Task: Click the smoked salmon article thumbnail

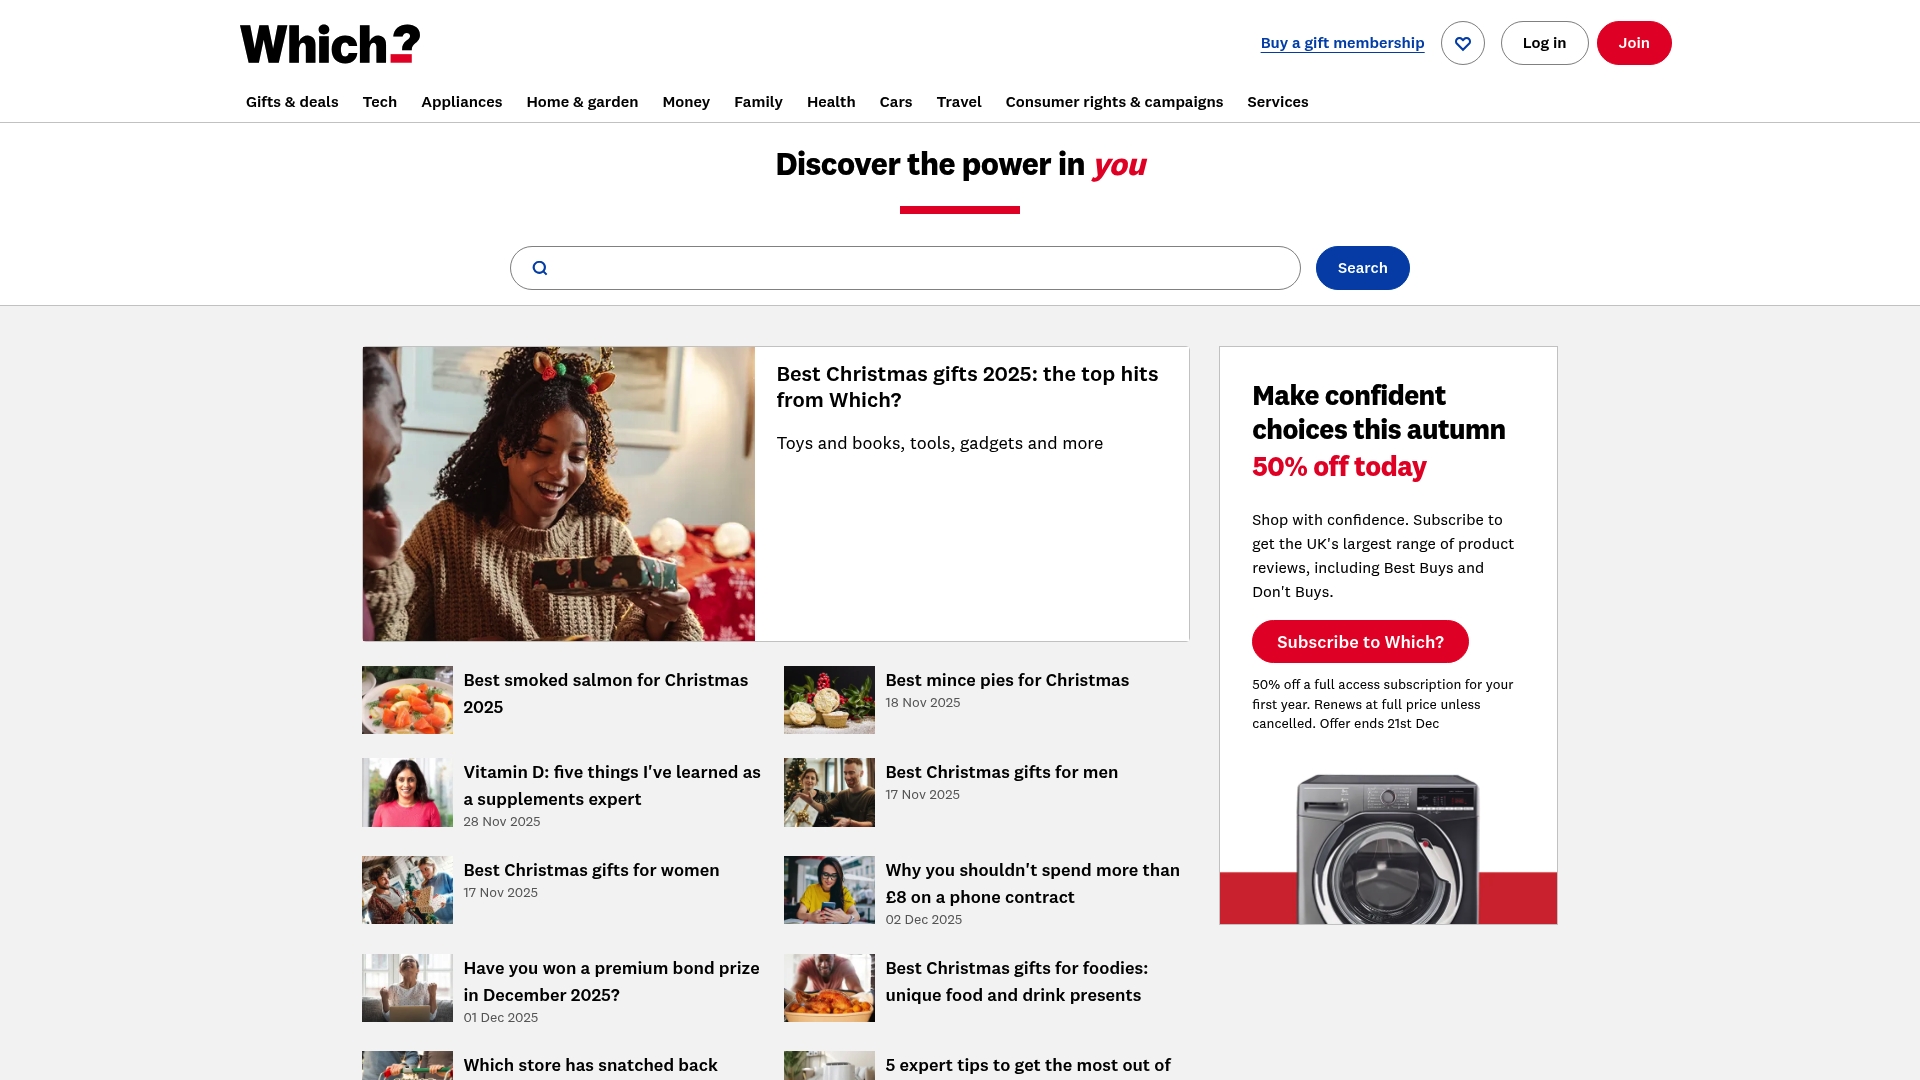Action: tap(407, 699)
